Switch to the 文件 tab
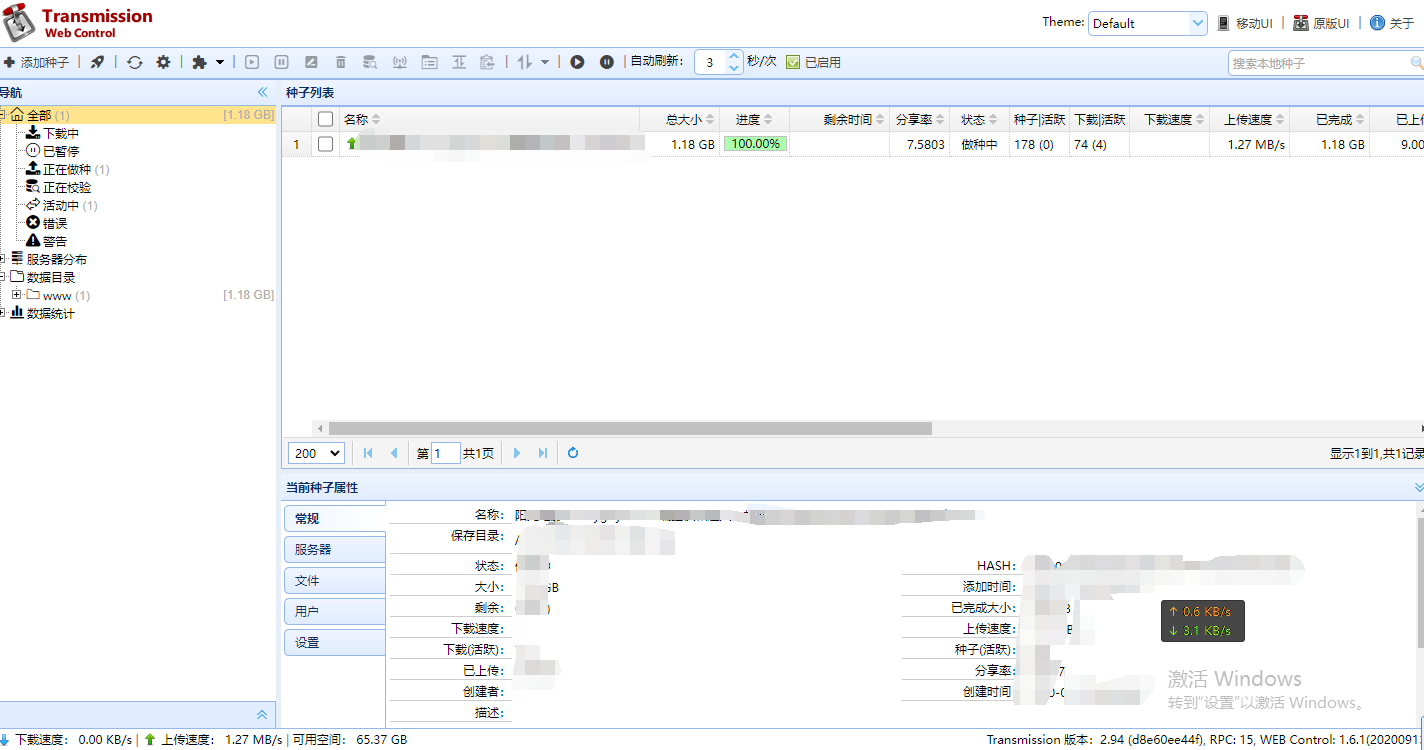 (334, 580)
